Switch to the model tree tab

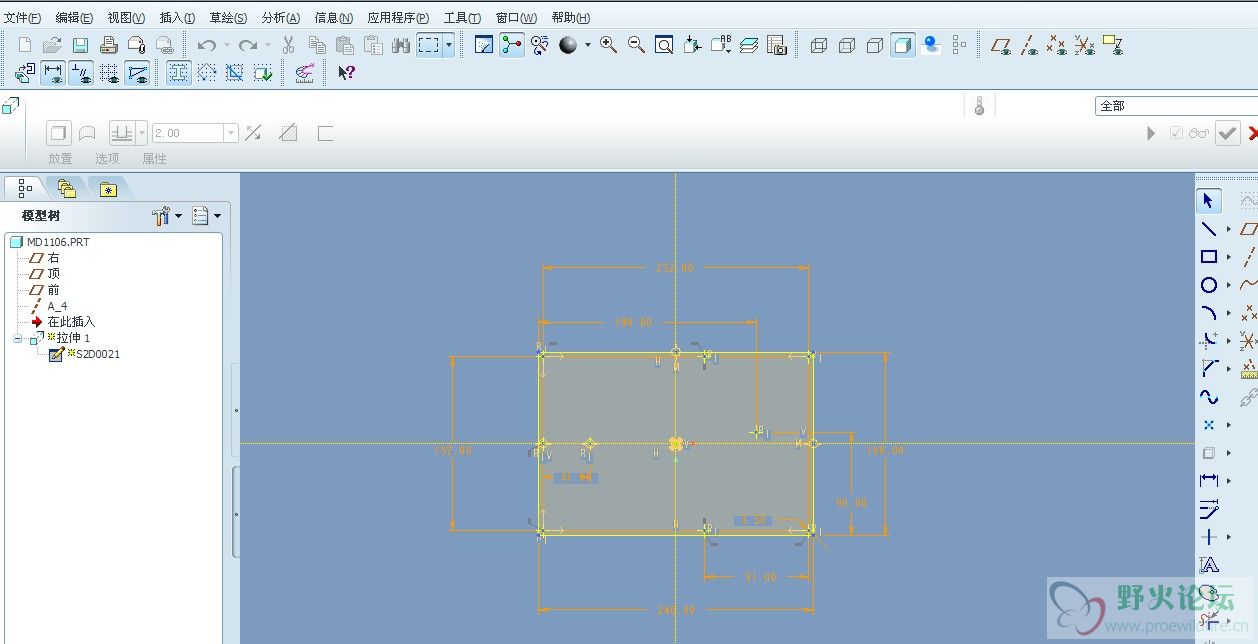click(x=25, y=187)
